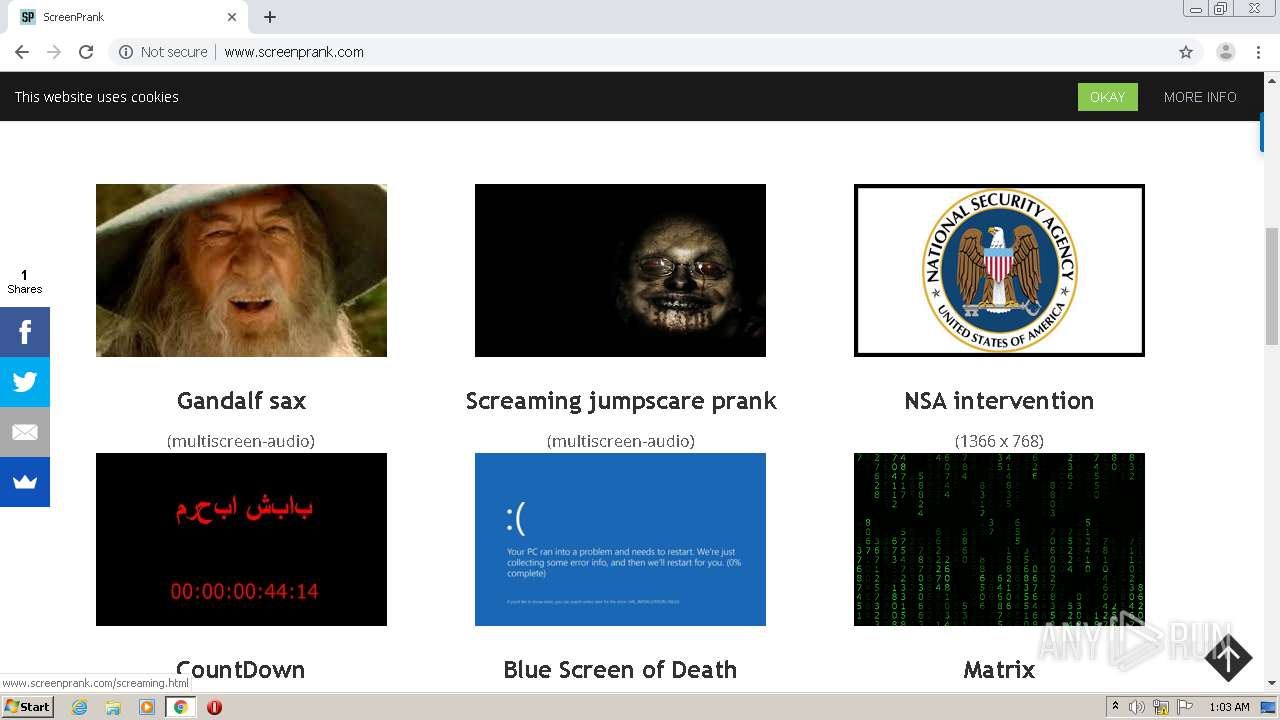This screenshot has height=720, width=1280.
Task: Show hidden tray icons arrow
Action: (1115, 707)
